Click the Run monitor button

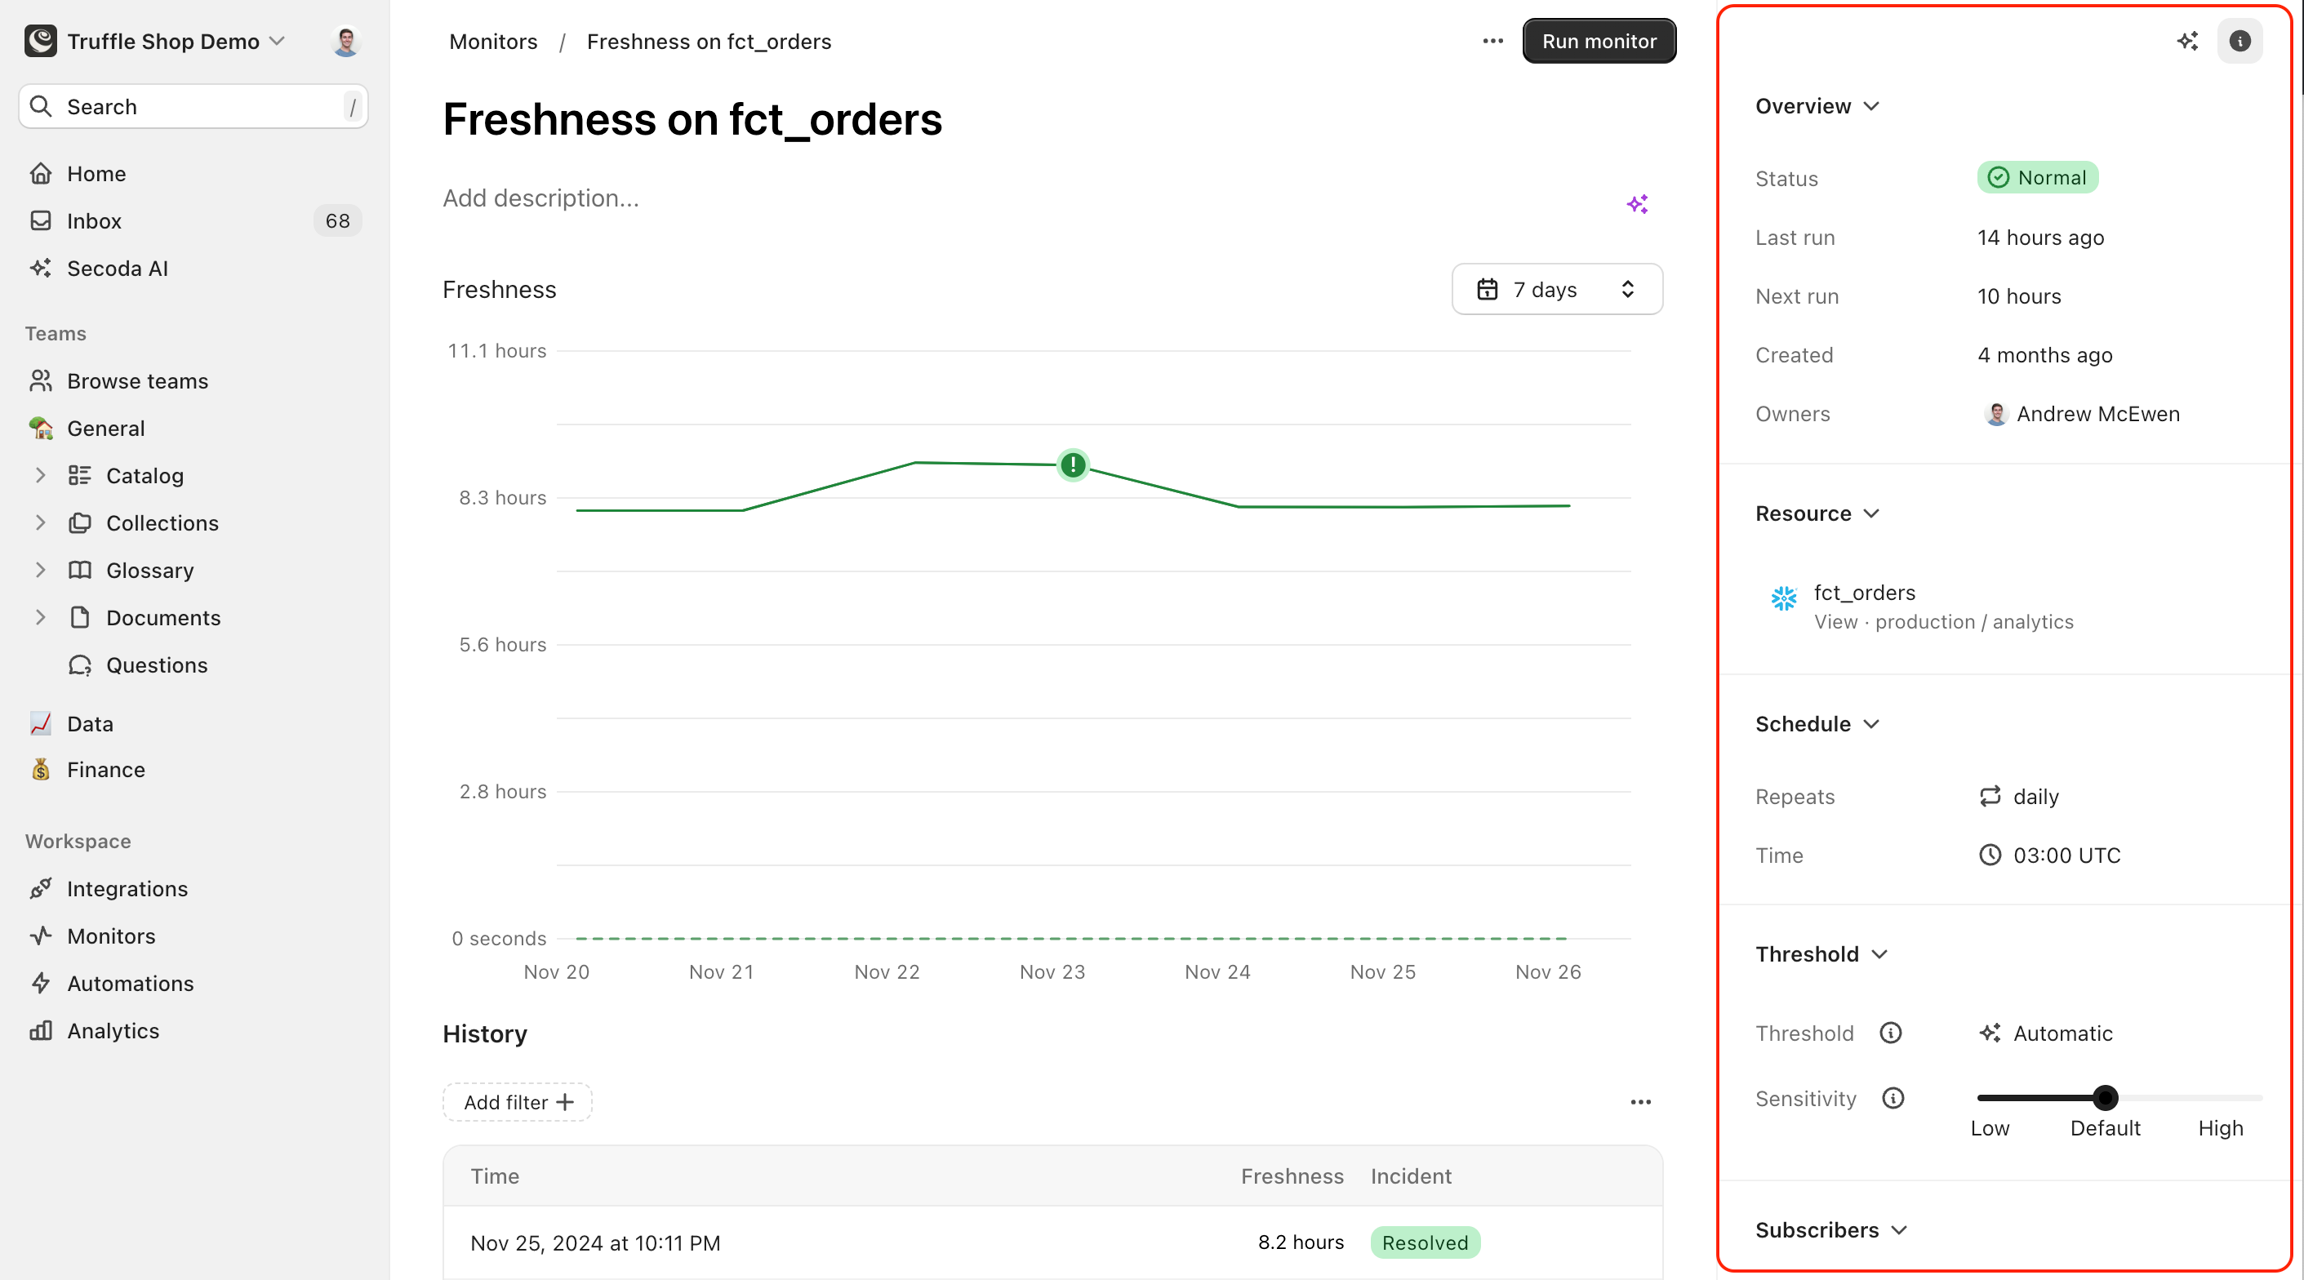[1598, 41]
